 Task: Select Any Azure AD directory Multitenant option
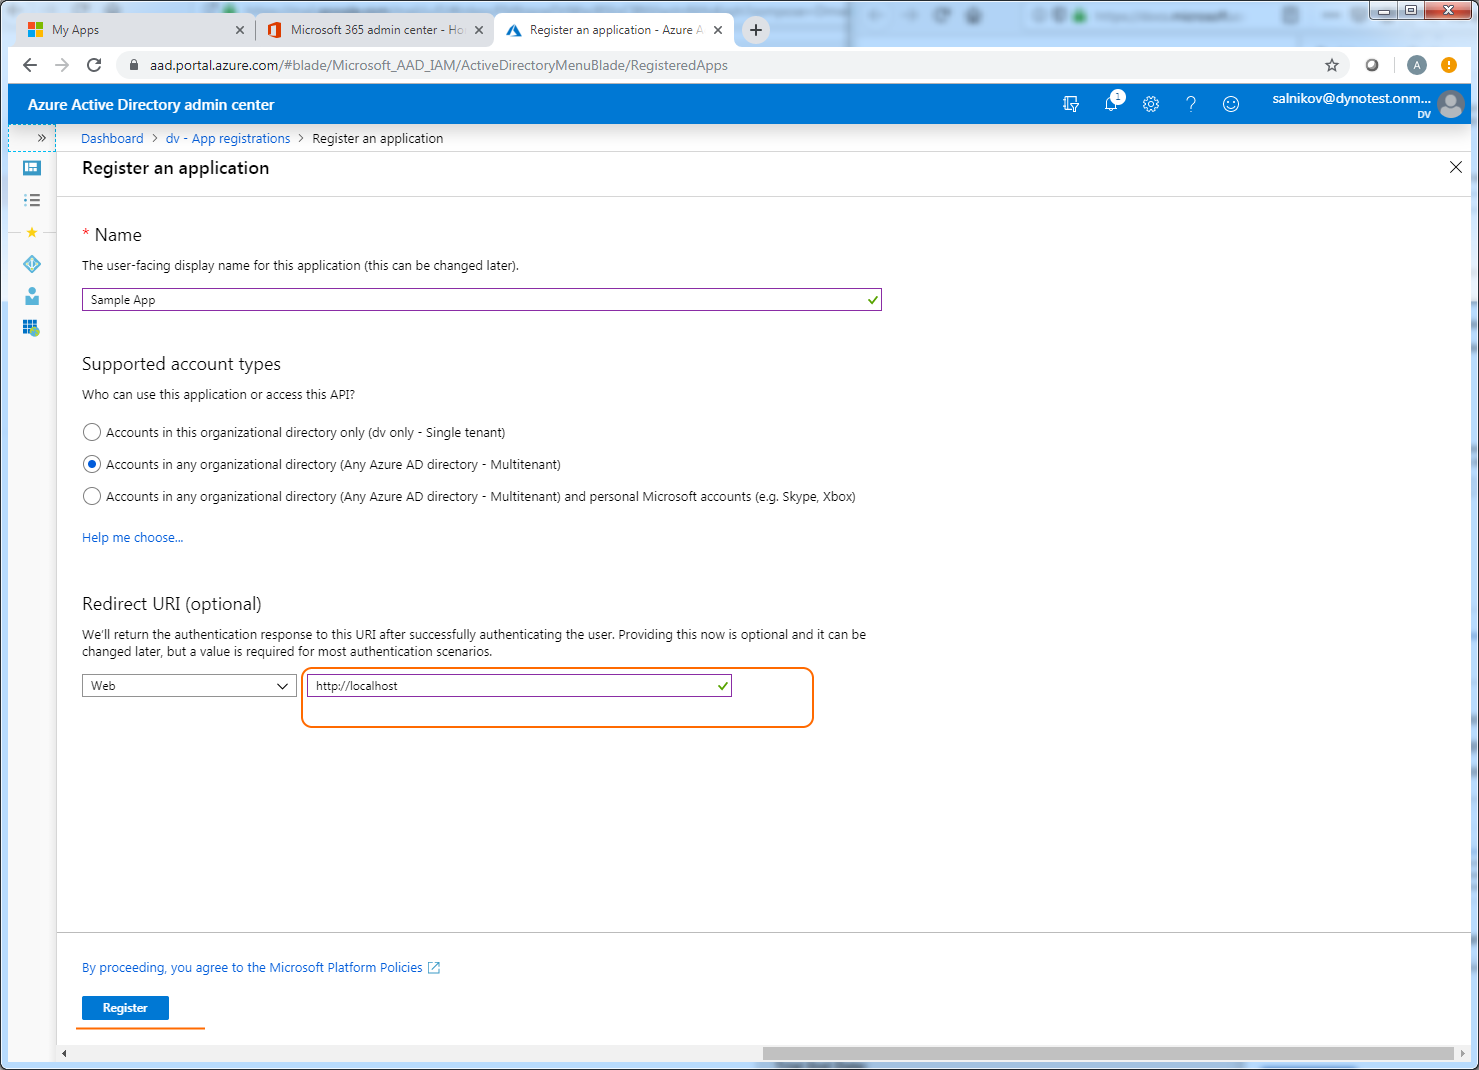click(x=92, y=465)
